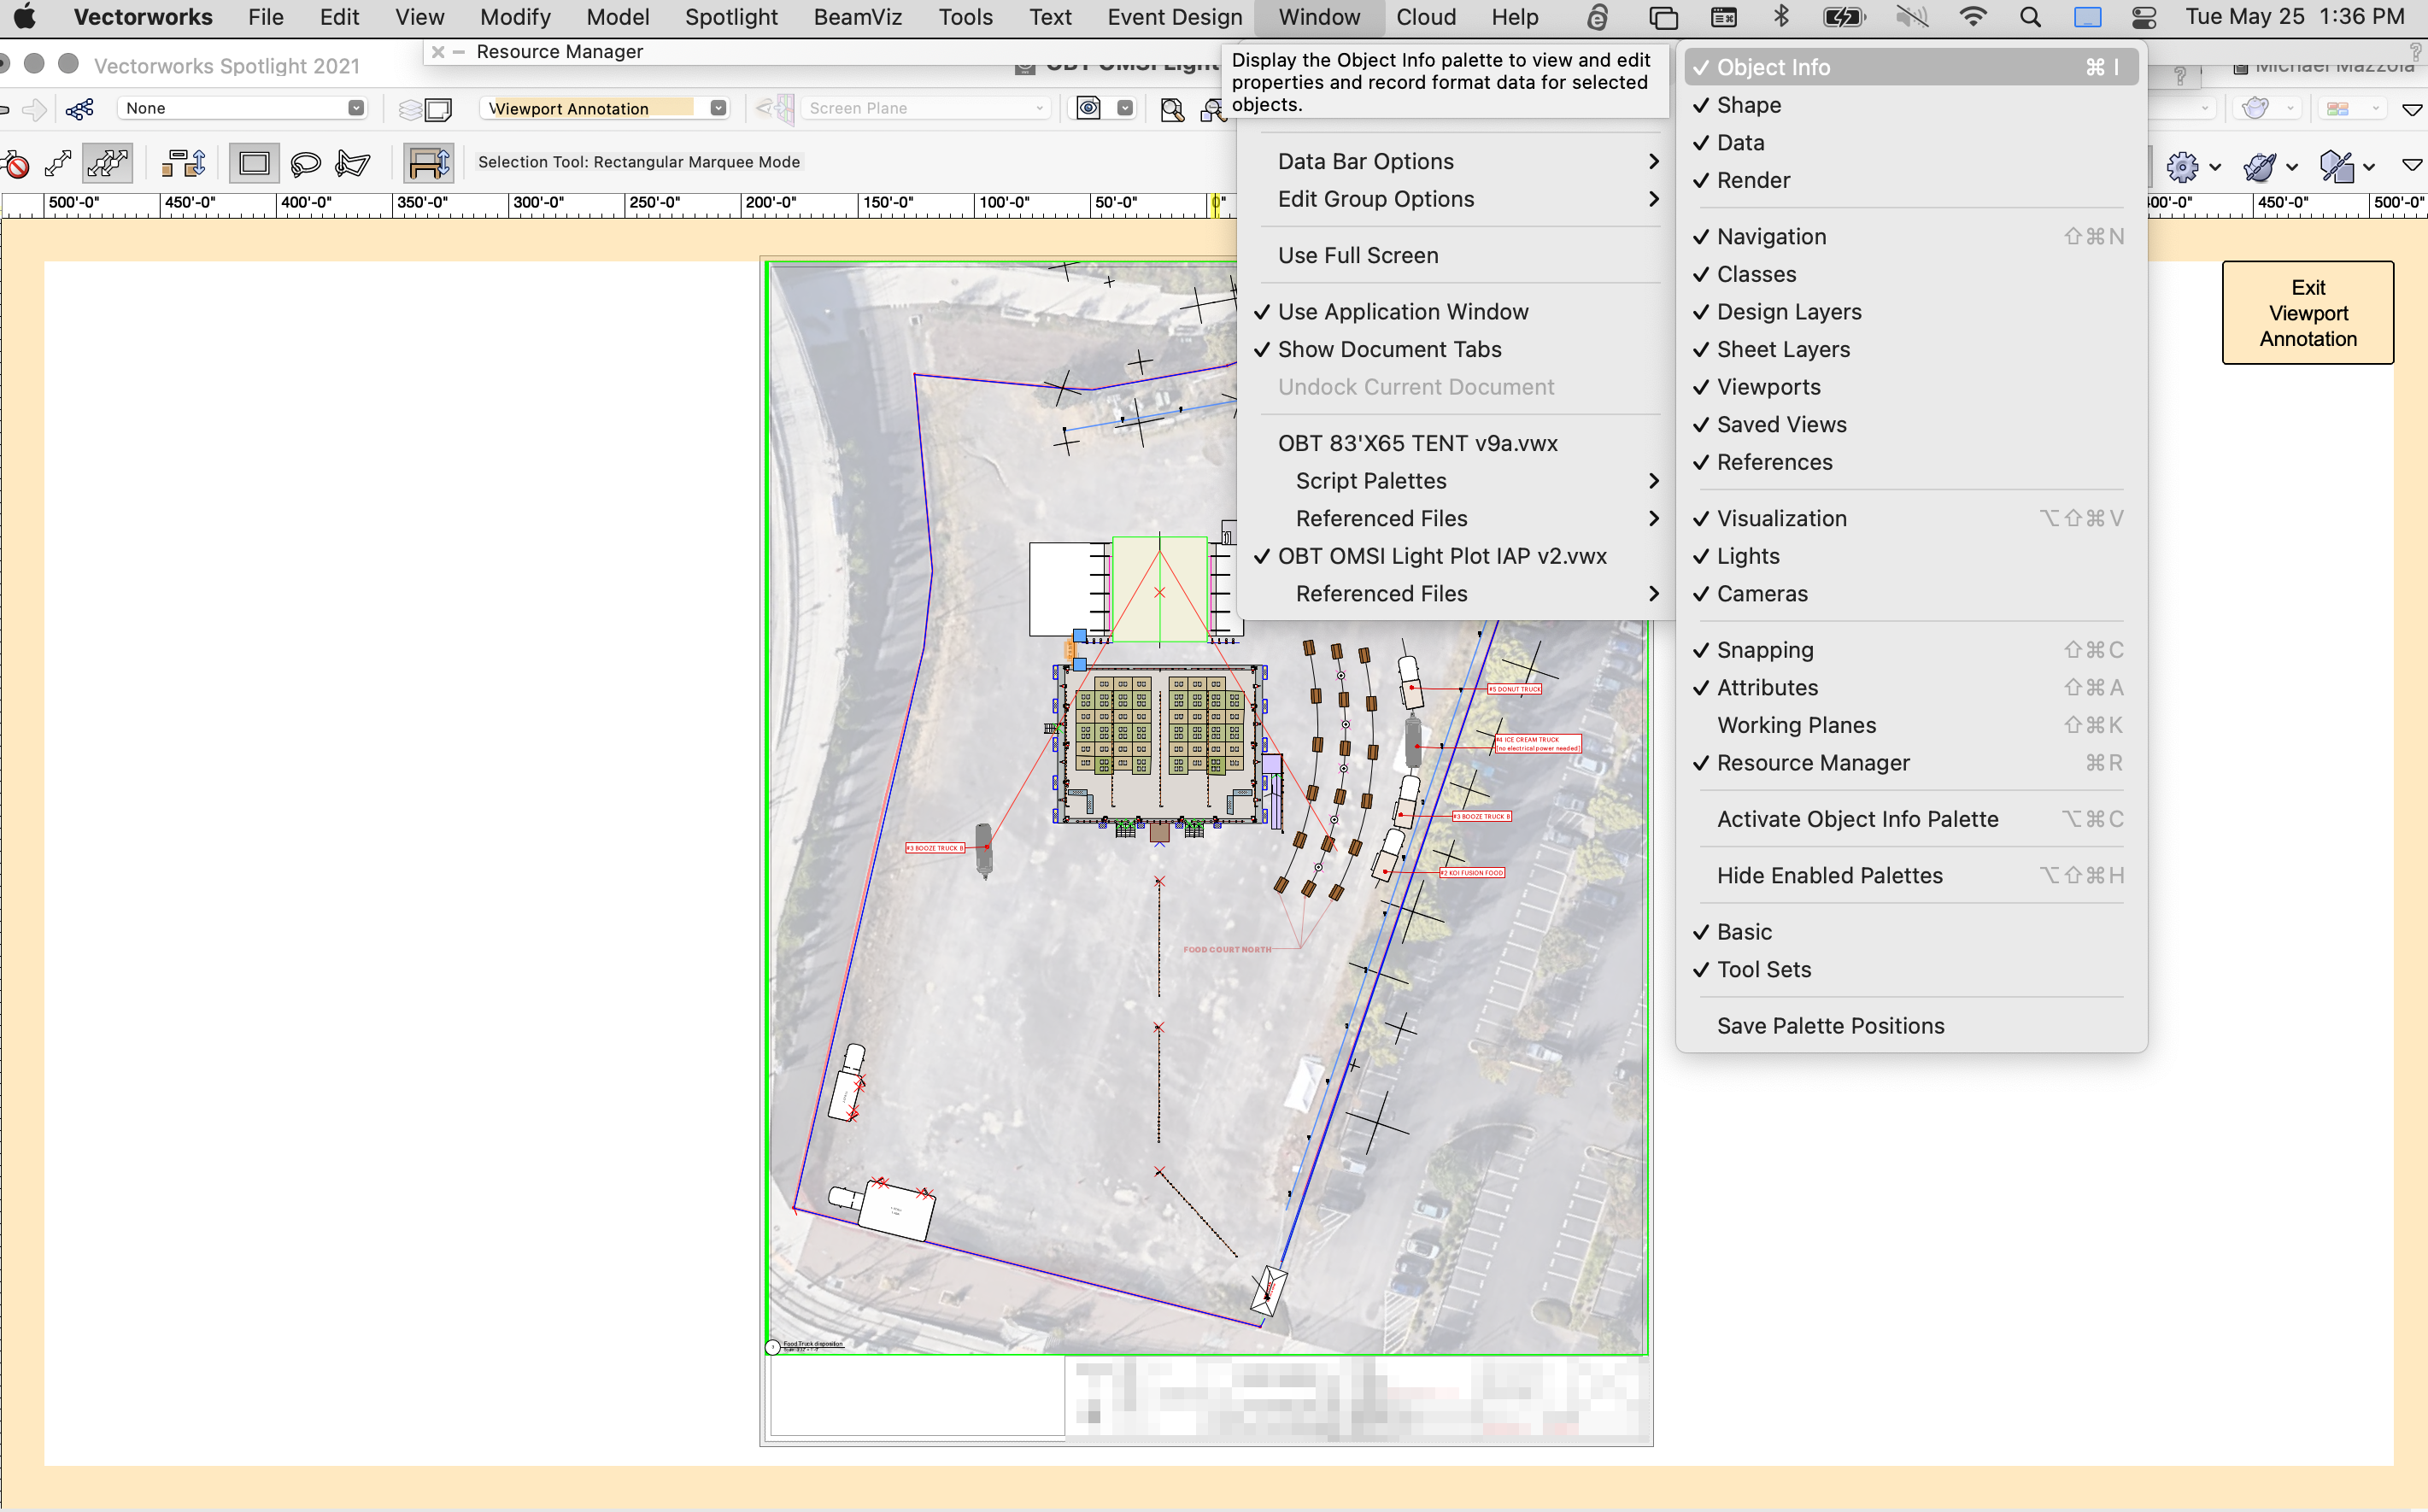The width and height of the screenshot is (2428, 1512).
Task: Select the Lasso selection mode icon
Action: click(304, 163)
